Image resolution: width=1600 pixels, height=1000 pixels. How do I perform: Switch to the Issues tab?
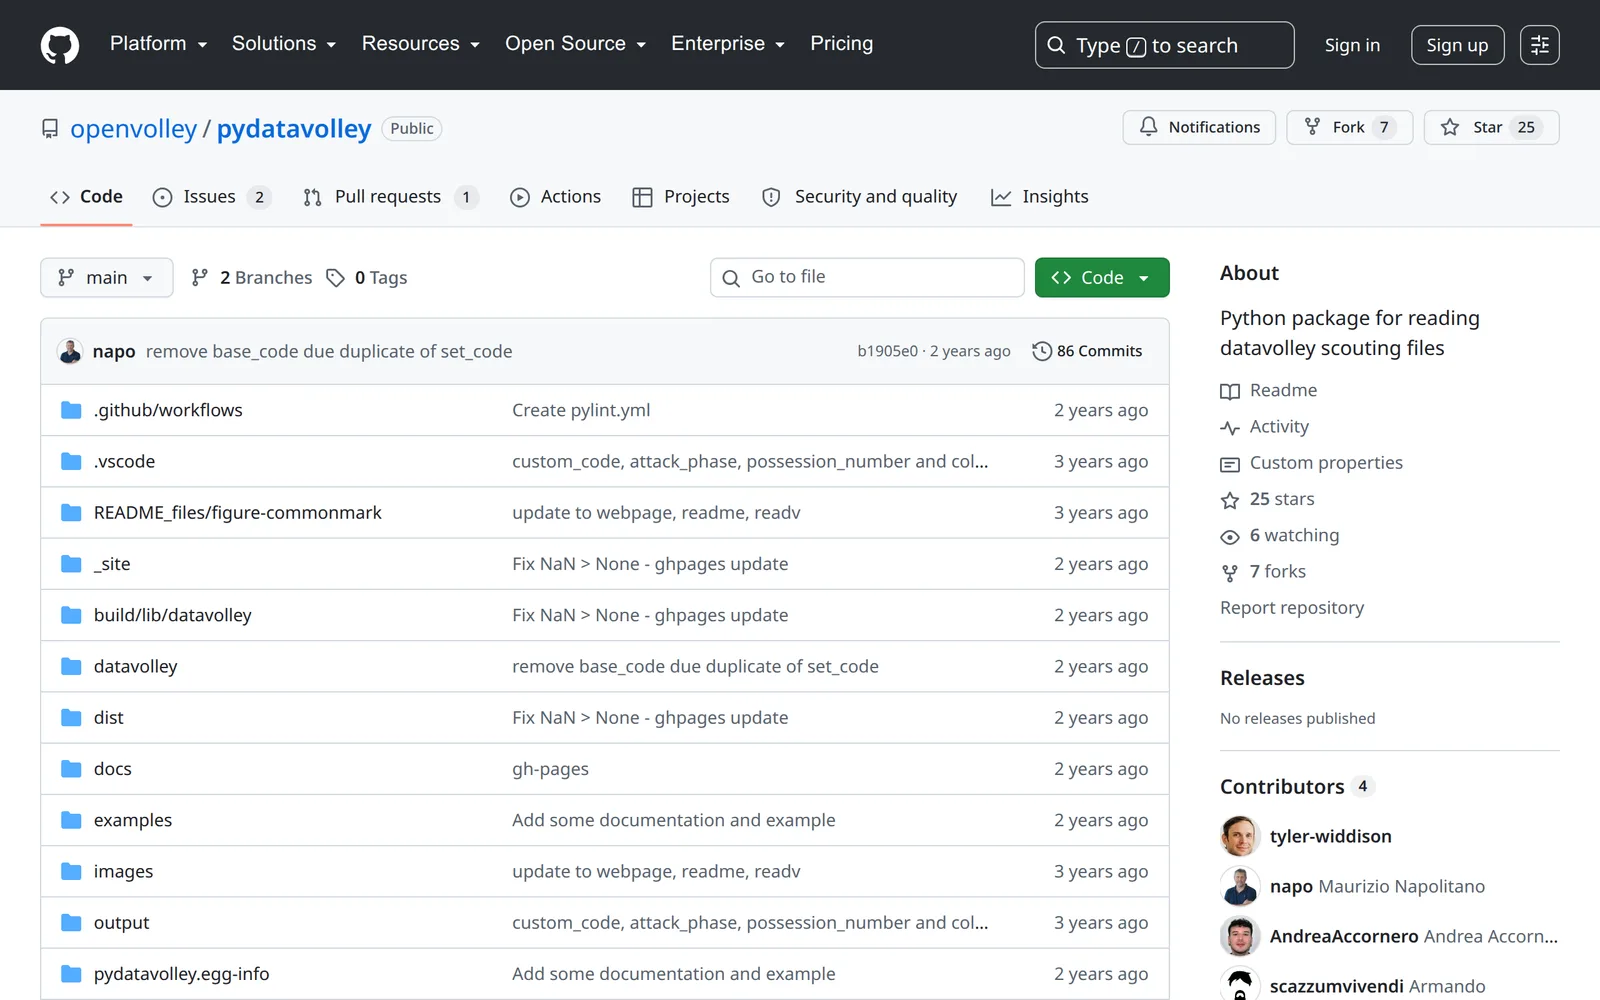pyautogui.click(x=212, y=197)
